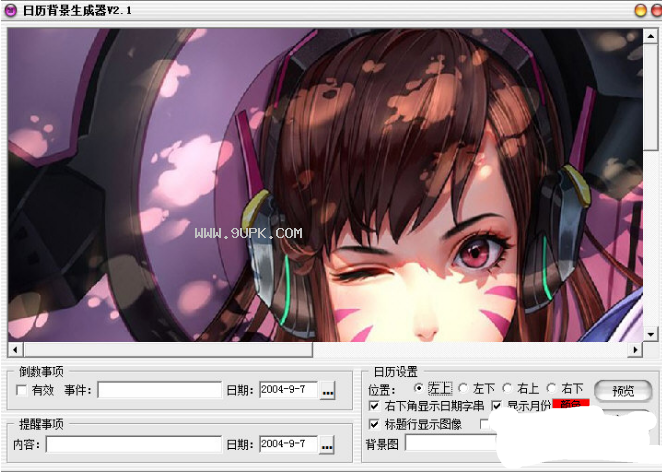Click the 倒数事项 date field 2004-9-7
This screenshot has width=662, height=472.
coord(288,390)
